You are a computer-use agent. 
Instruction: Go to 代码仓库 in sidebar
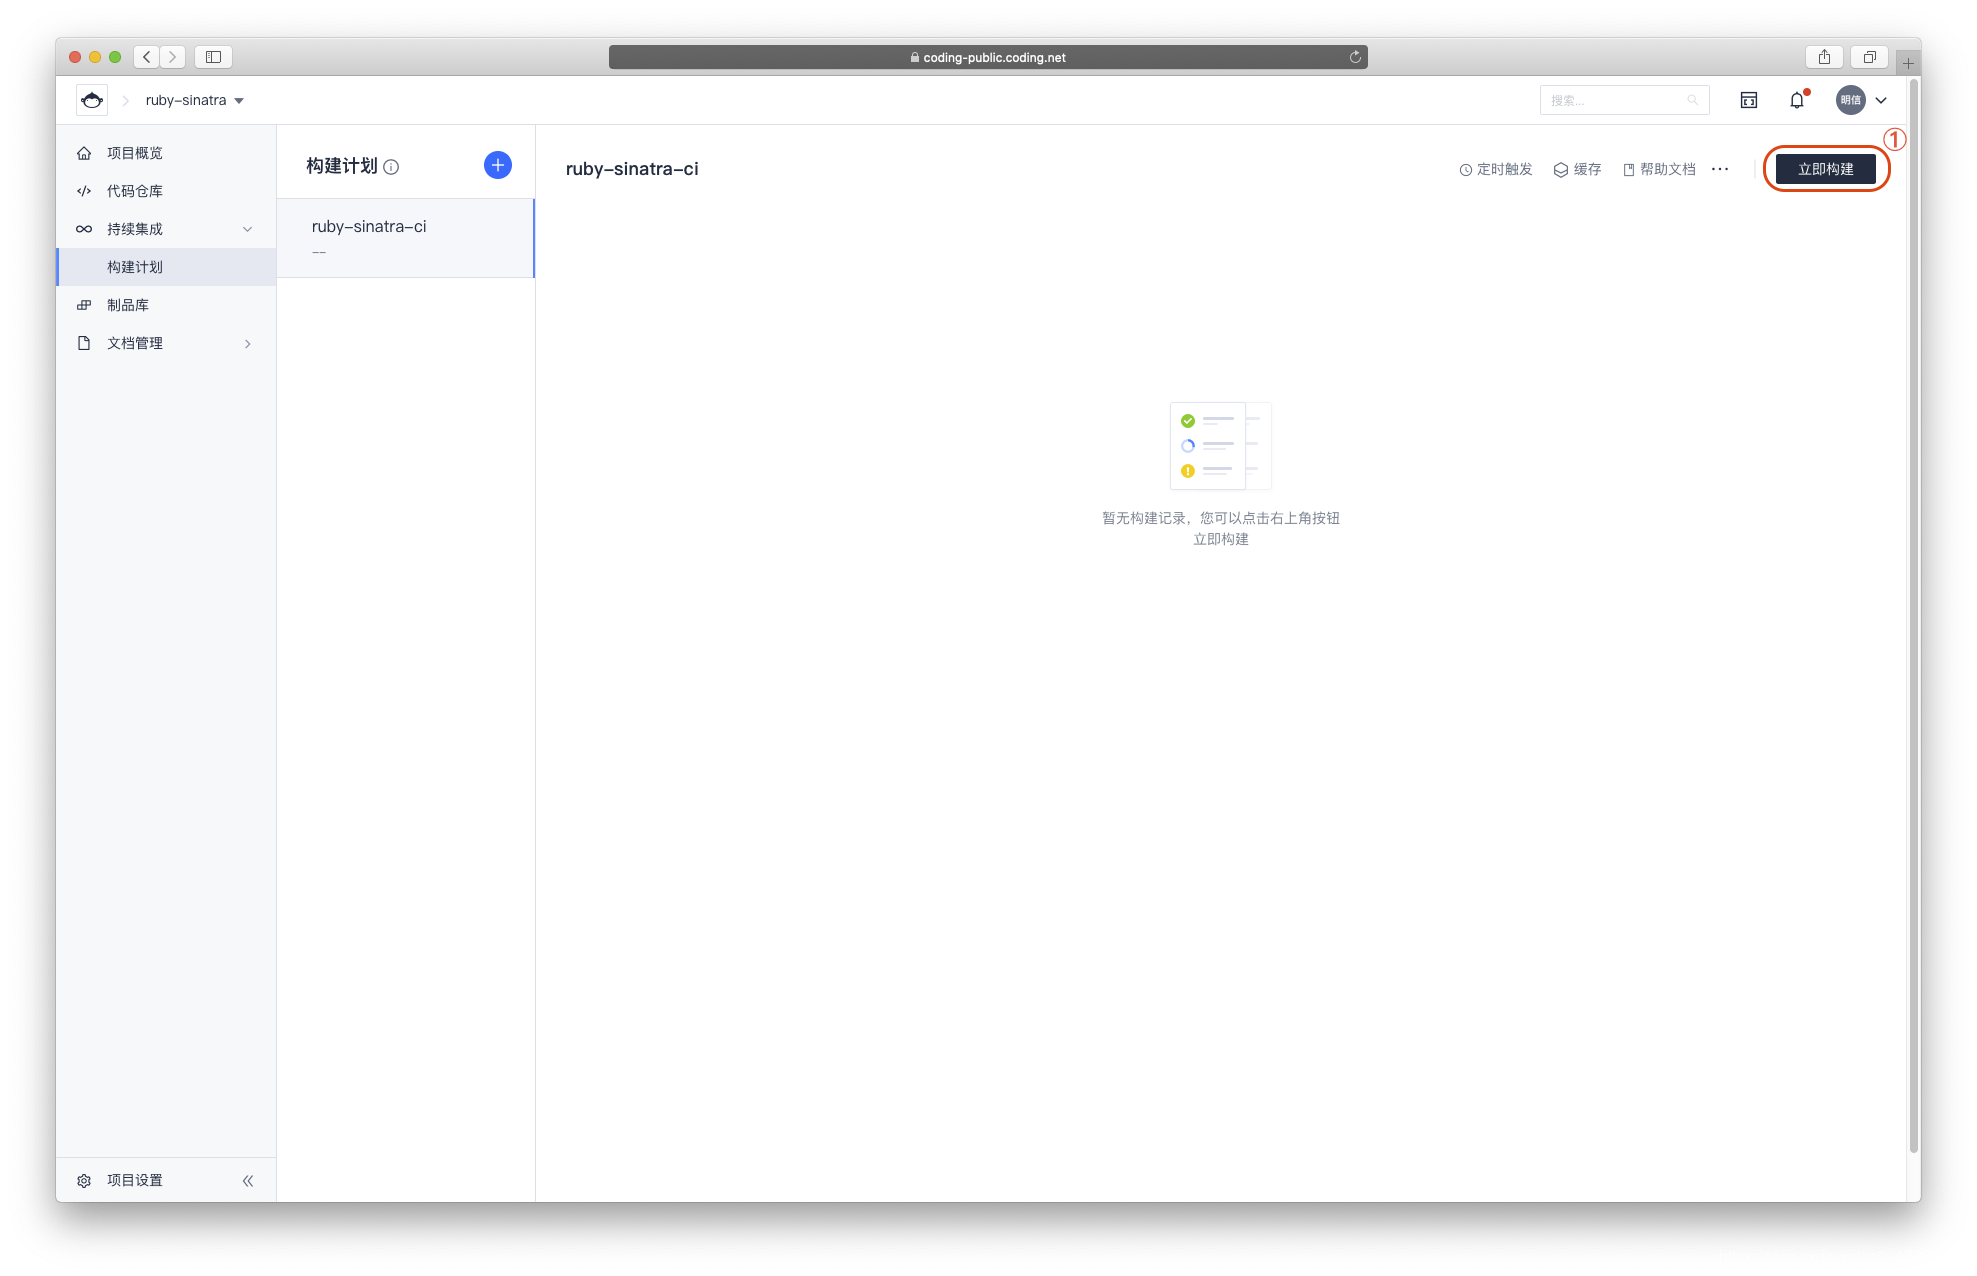(135, 191)
